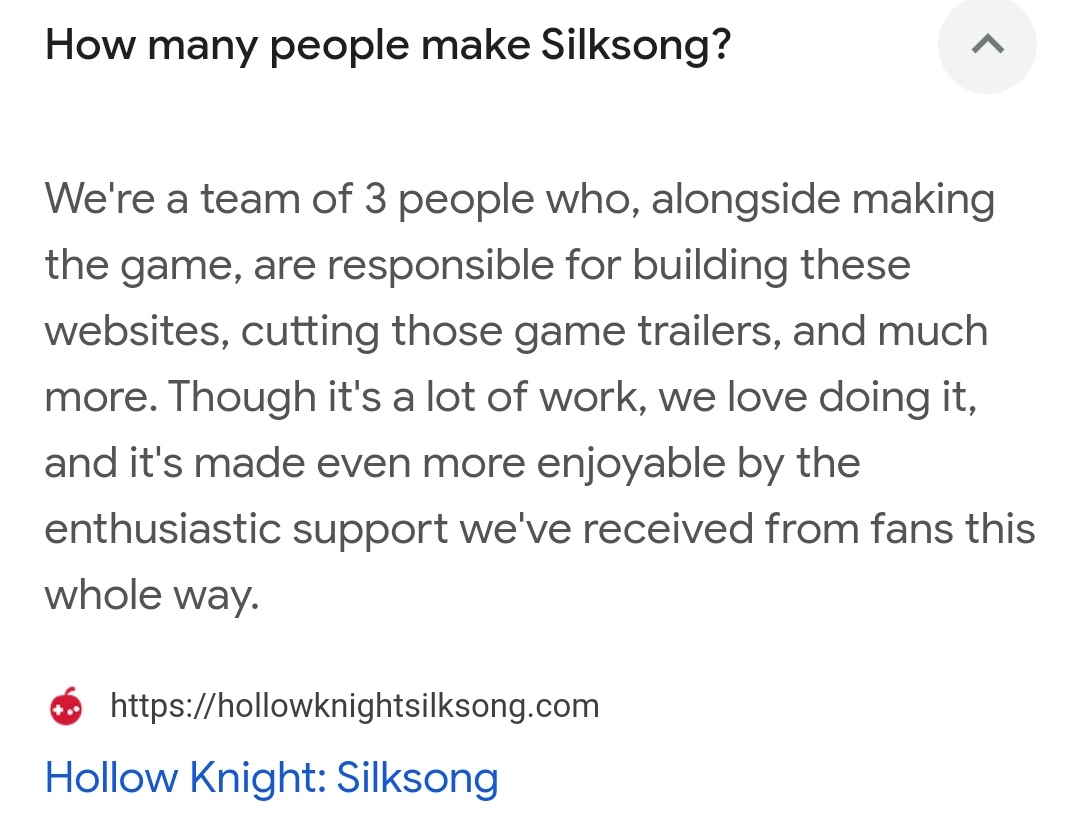1080x820 pixels.
Task: Click the gray circle around the chevron
Action: [x=987, y=45]
